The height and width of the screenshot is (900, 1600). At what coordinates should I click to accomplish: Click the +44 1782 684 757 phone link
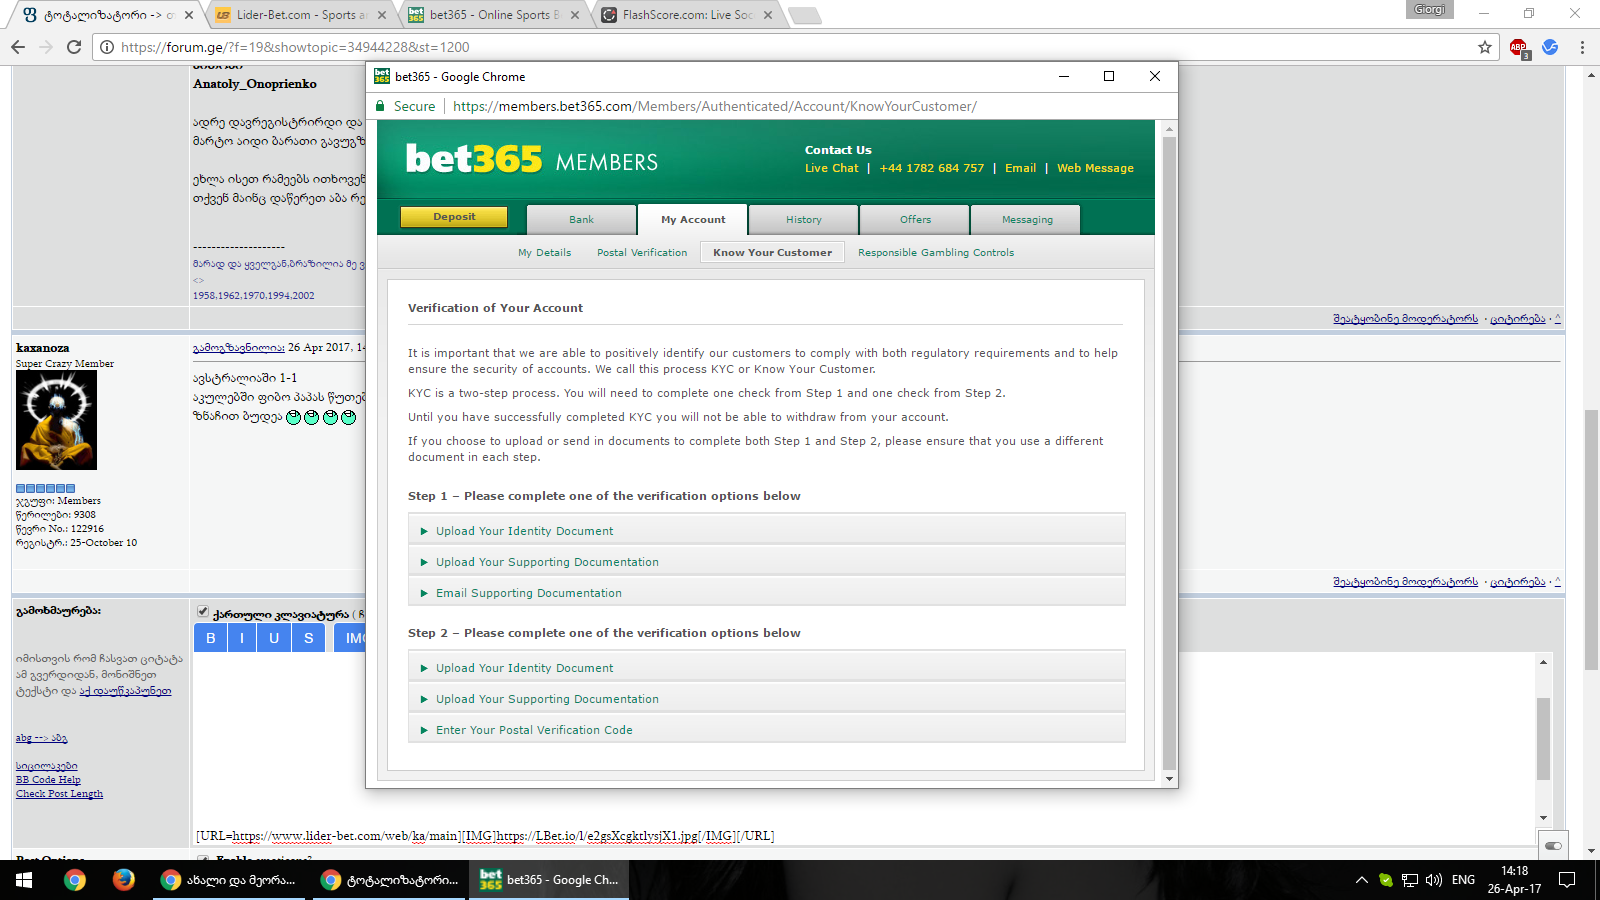tap(932, 168)
